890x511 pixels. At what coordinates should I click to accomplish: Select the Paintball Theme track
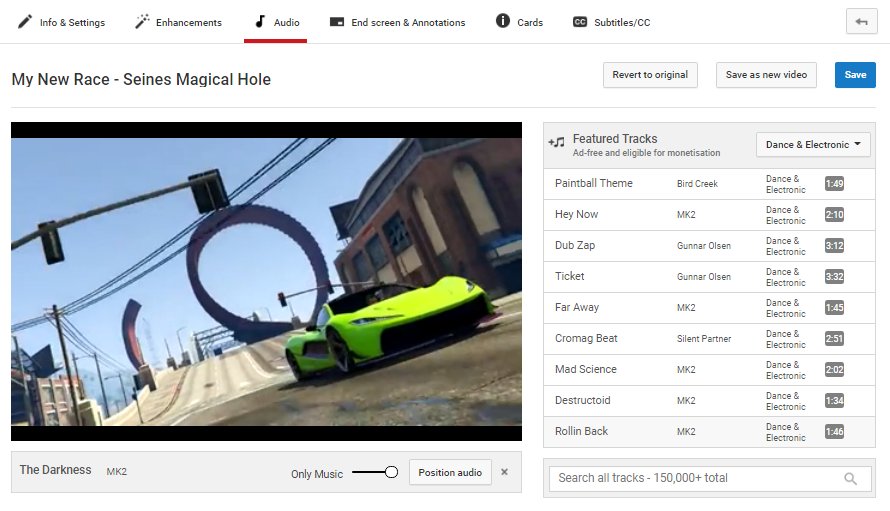(709, 183)
